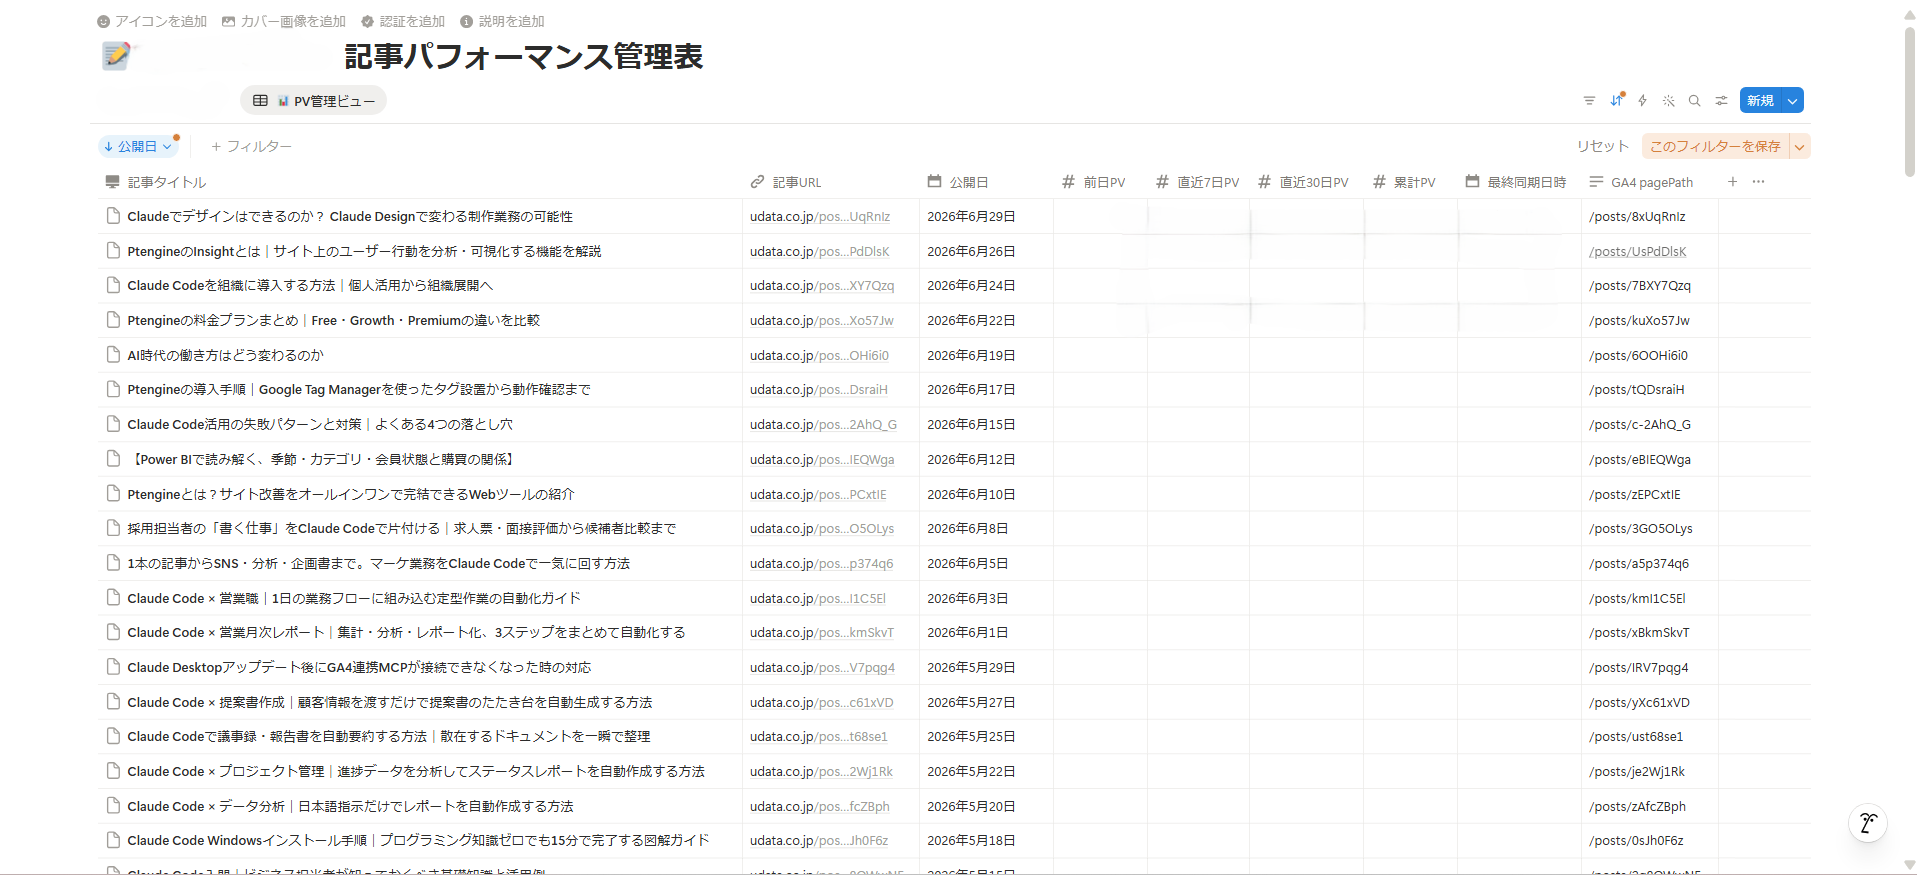Open the URL ending in p374q6
Image resolution: width=1917 pixels, height=875 pixels.
822,563
